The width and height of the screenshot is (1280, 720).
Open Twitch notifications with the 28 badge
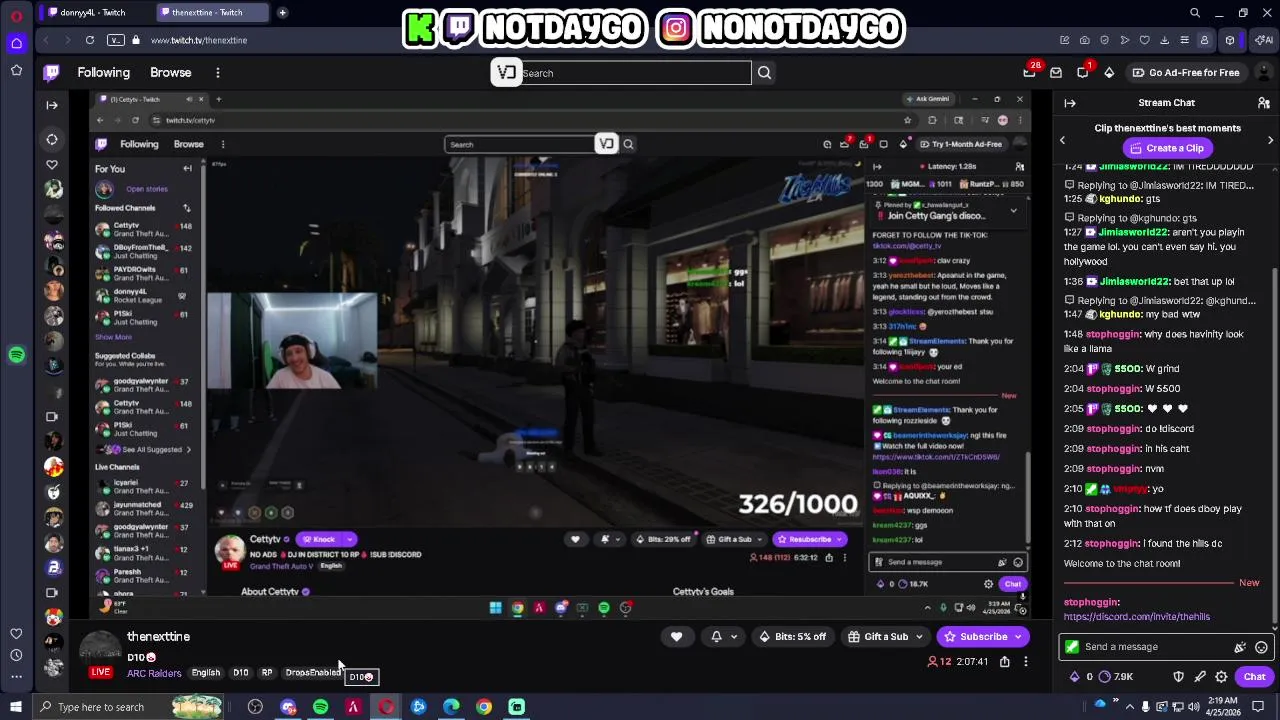1030,72
